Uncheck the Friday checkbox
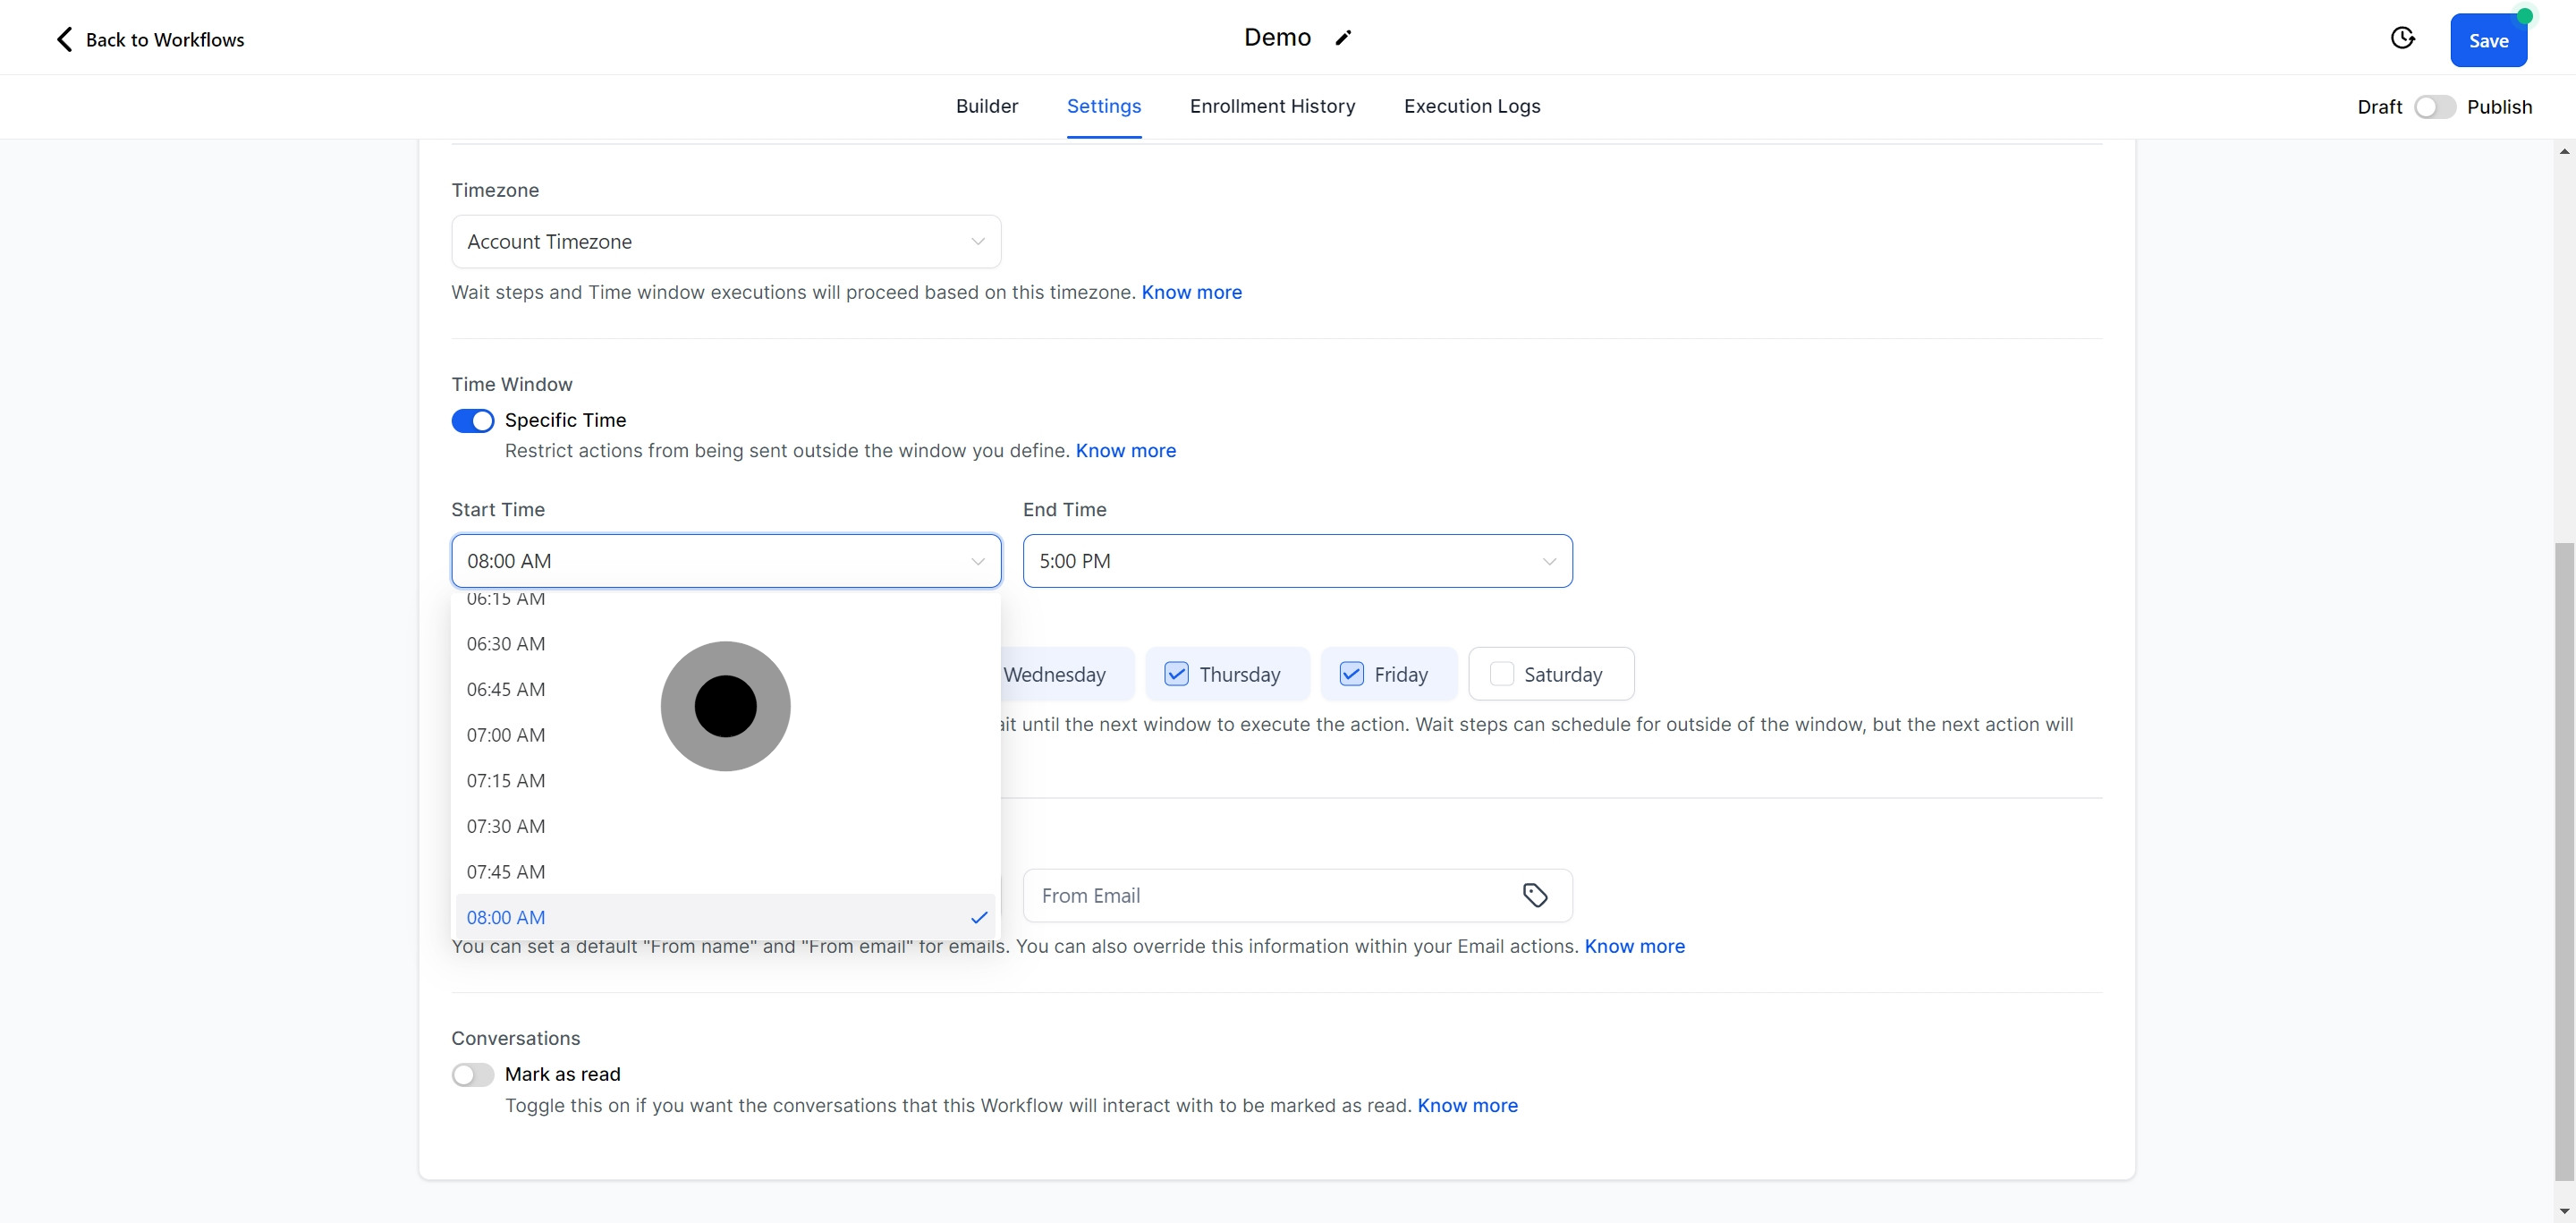2576x1223 pixels. click(x=1351, y=674)
